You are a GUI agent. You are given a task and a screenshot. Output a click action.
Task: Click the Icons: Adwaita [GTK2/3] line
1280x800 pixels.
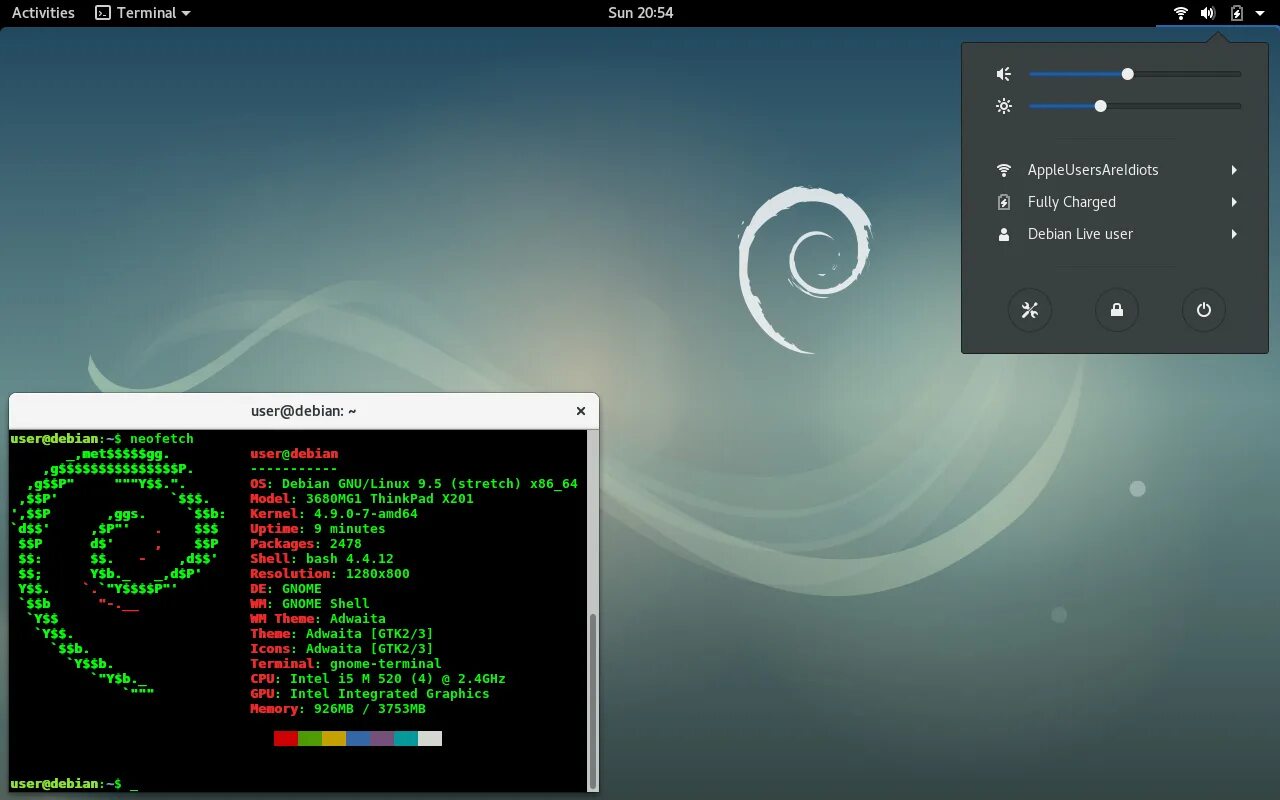tap(342, 649)
